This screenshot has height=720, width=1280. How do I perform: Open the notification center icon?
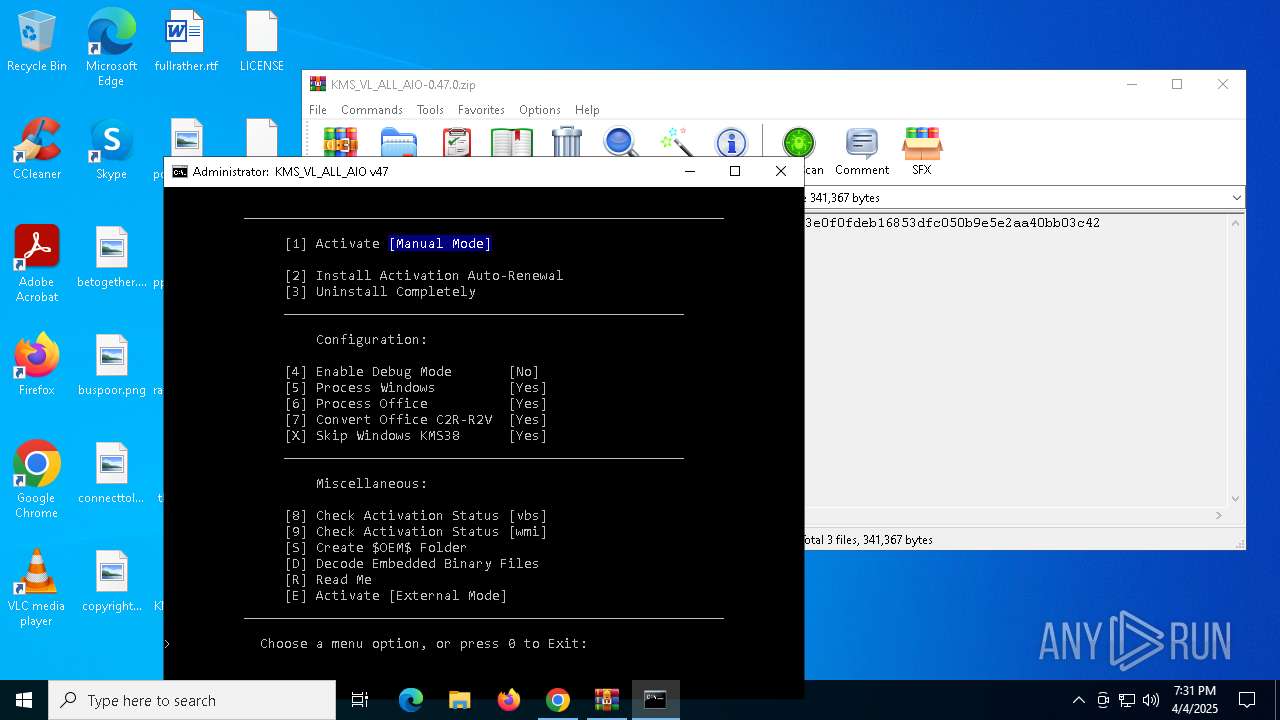click(1247, 700)
